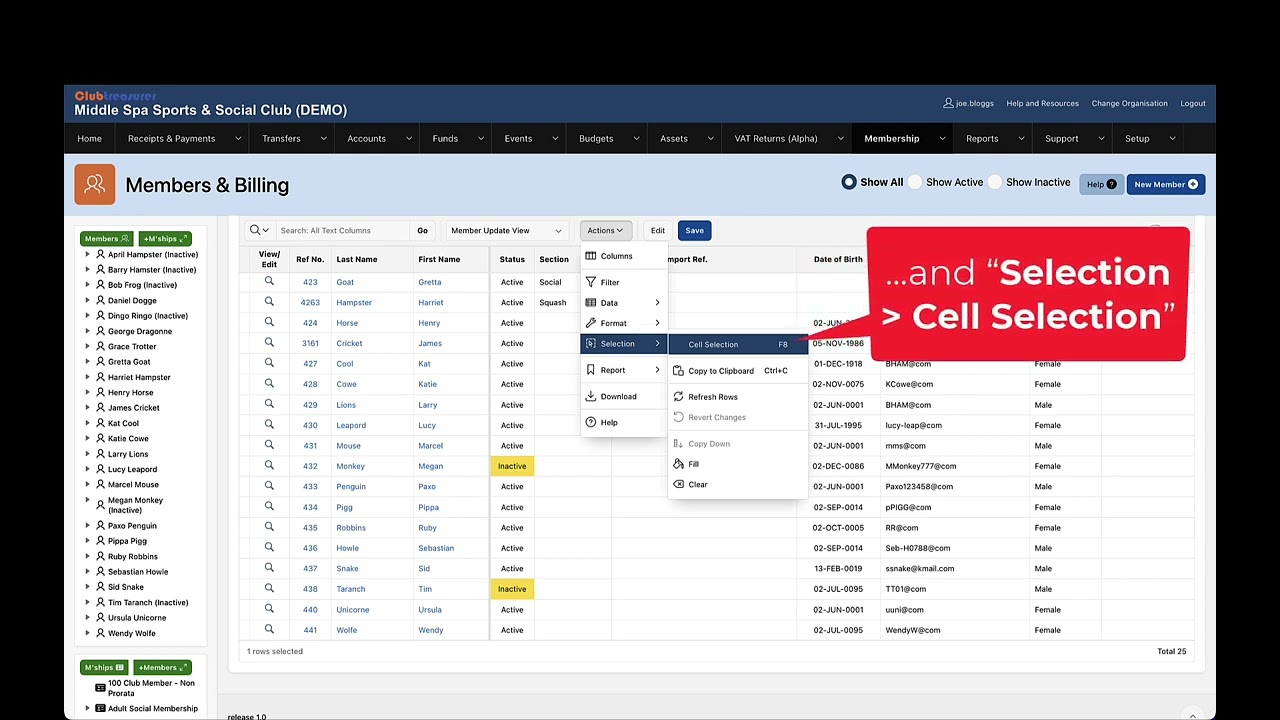Open the Report submenu
Image resolution: width=1280 pixels, height=720 pixels.
click(624, 370)
